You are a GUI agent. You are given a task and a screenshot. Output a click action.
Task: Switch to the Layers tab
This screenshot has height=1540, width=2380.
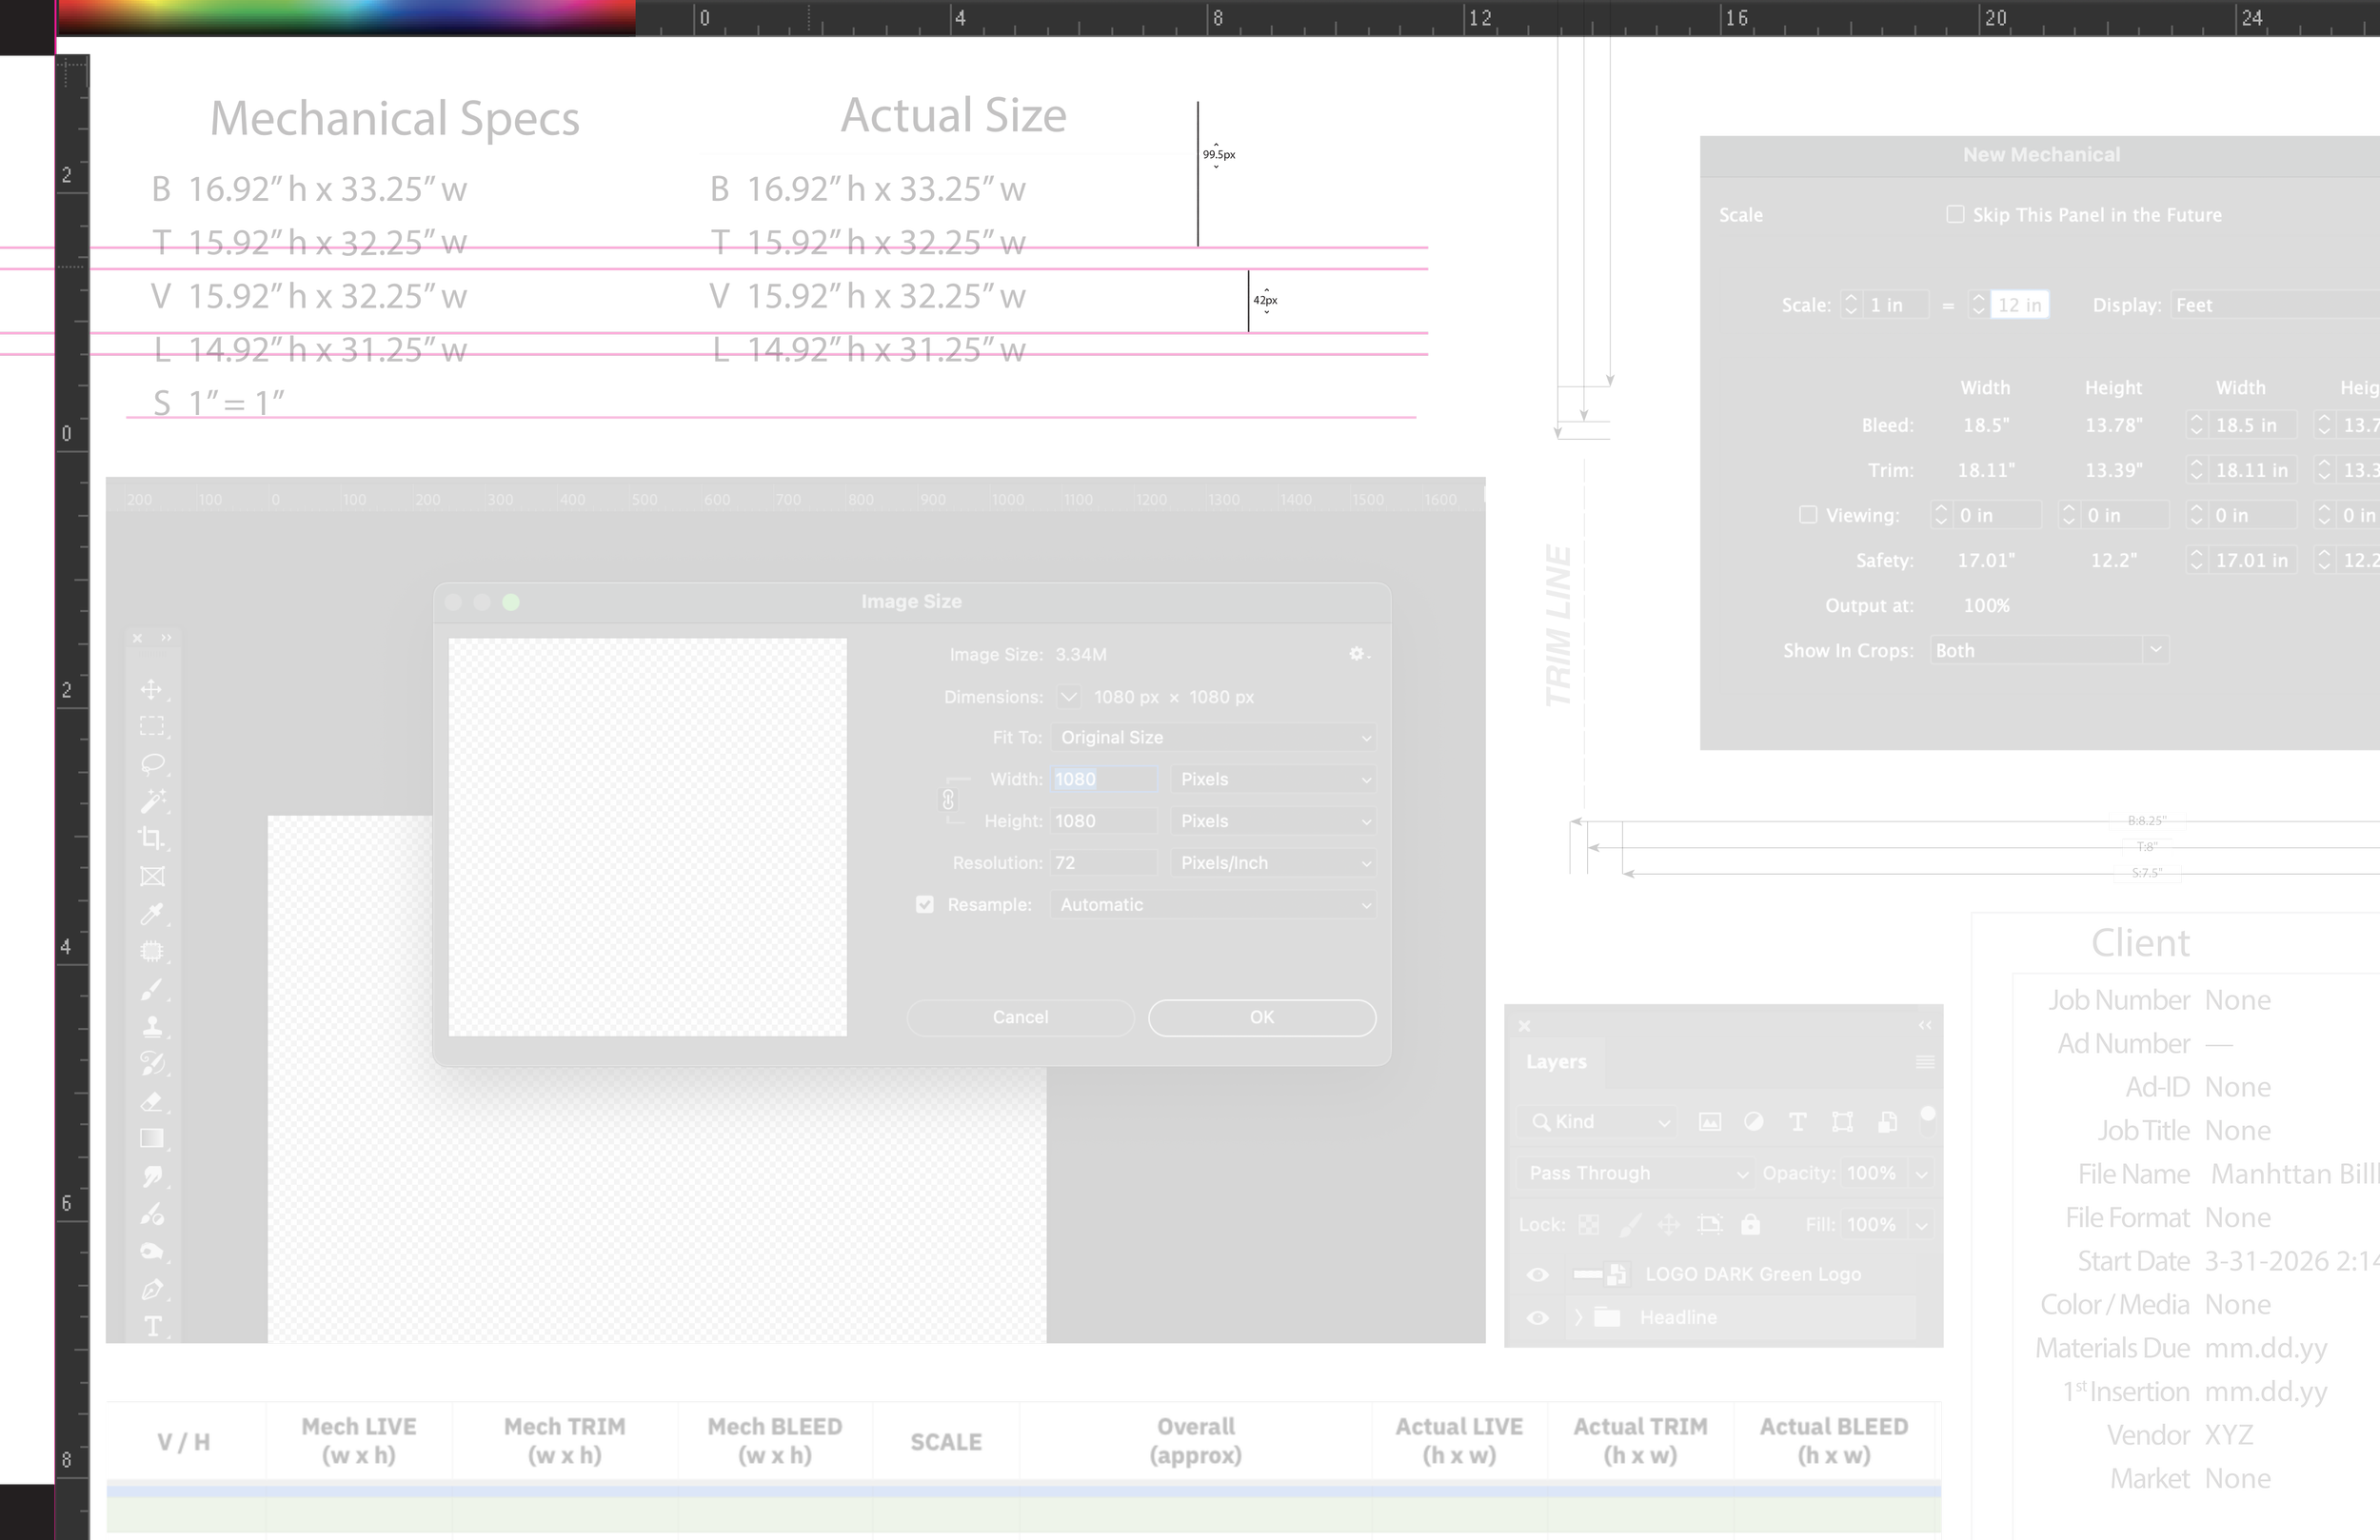point(1556,1062)
